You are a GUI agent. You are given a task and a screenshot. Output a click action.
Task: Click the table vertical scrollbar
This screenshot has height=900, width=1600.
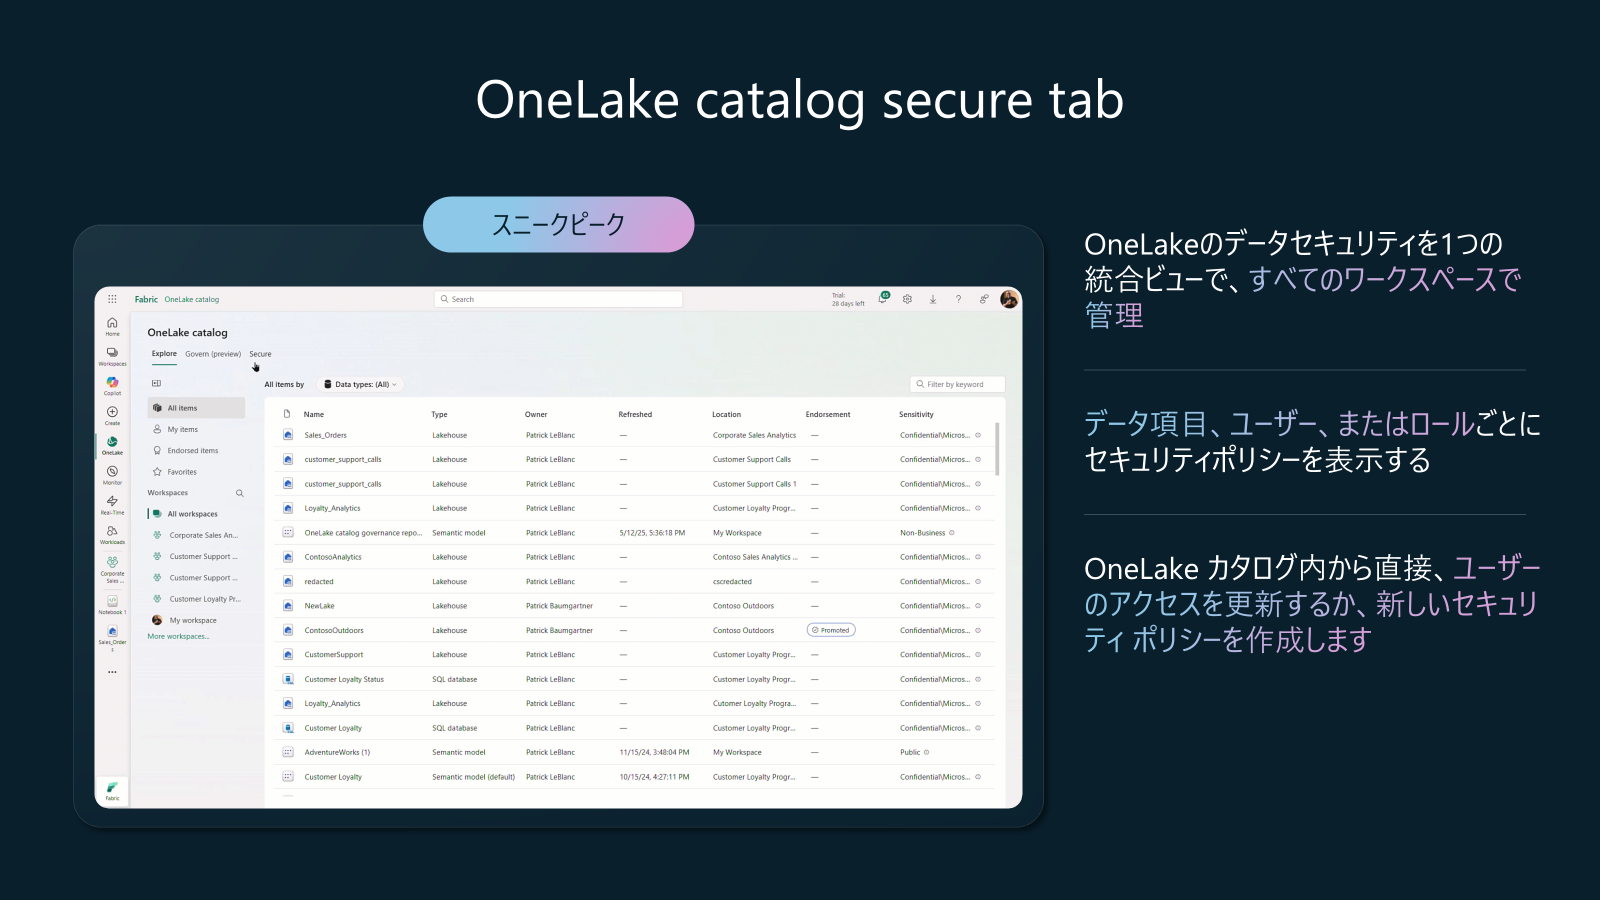coord(997,449)
